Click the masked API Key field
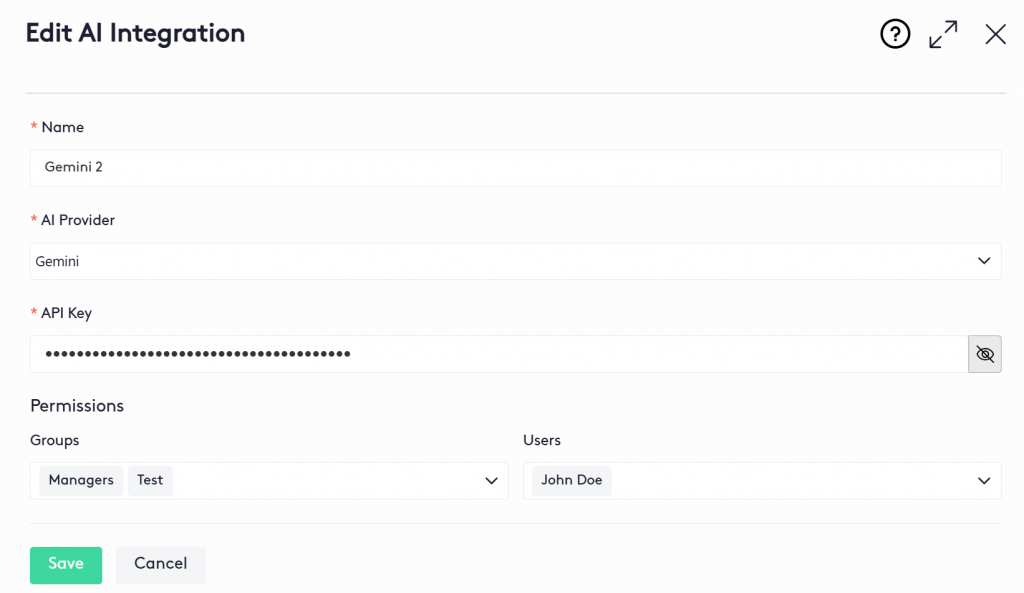This screenshot has height=593, width=1024. [498, 354]
